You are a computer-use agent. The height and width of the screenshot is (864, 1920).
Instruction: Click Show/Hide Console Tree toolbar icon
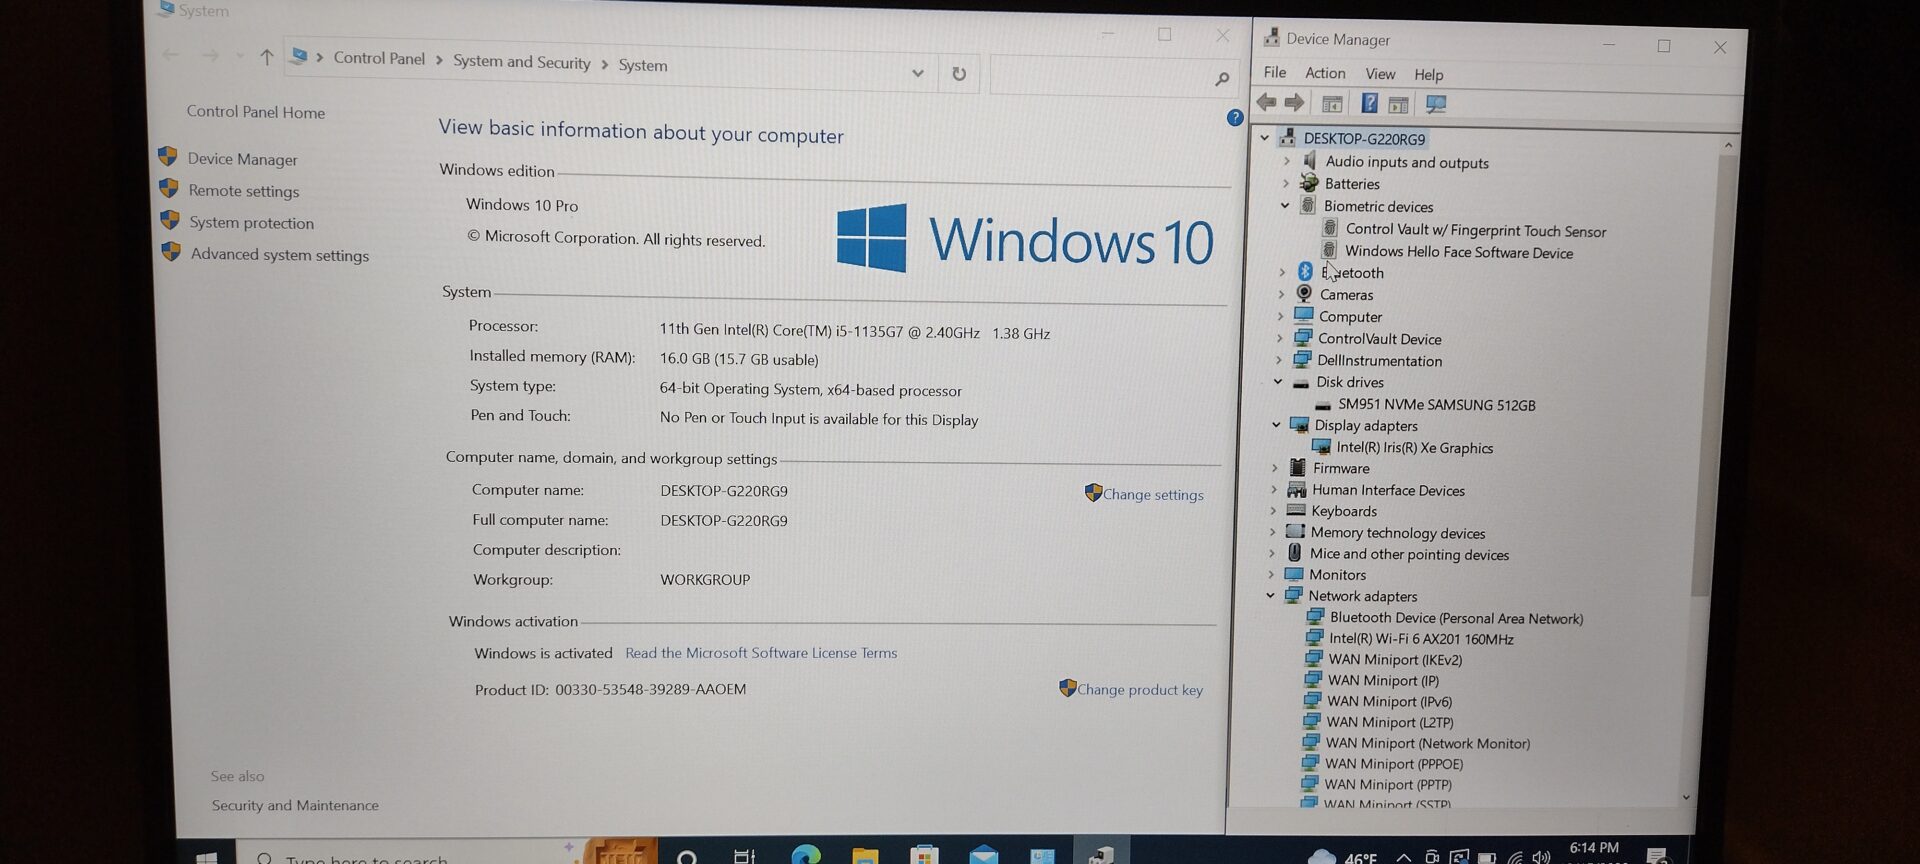[1332, 104]
